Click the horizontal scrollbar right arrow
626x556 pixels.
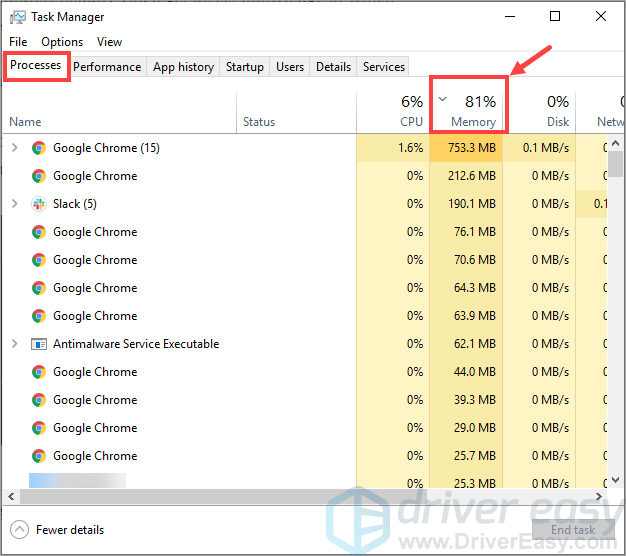(x=598, y=497)
